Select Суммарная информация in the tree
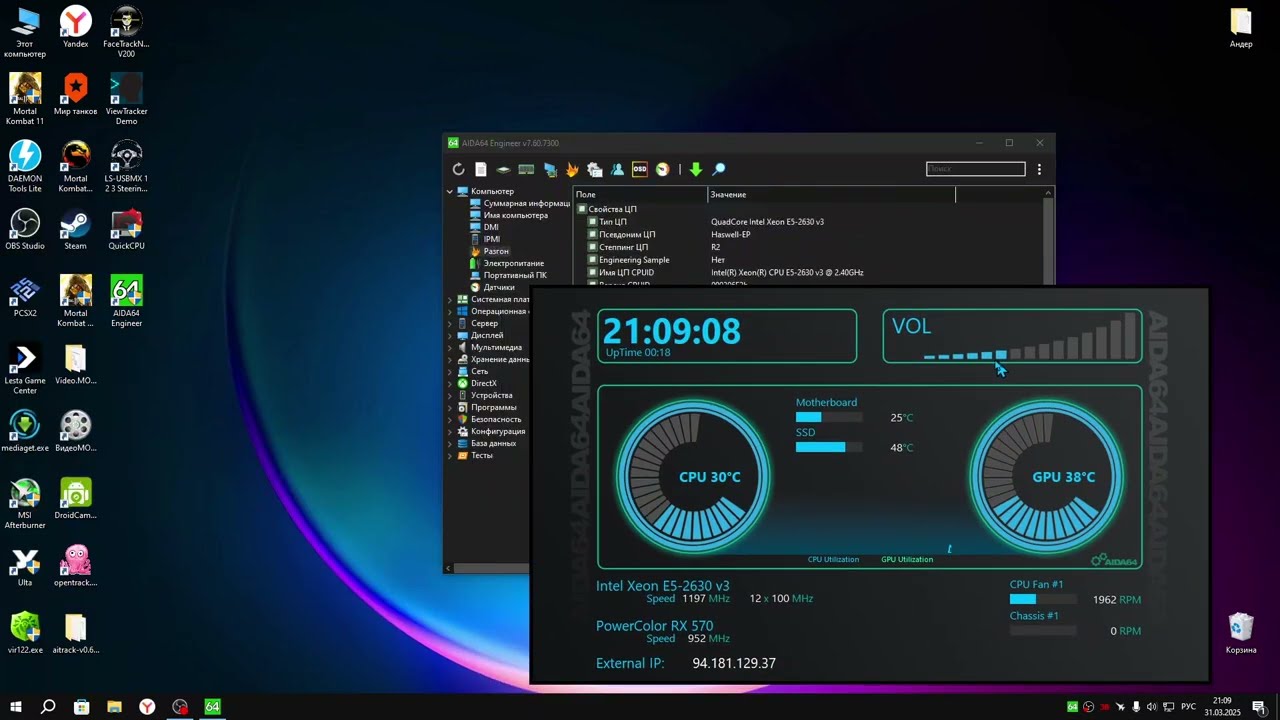 point(519,203)
